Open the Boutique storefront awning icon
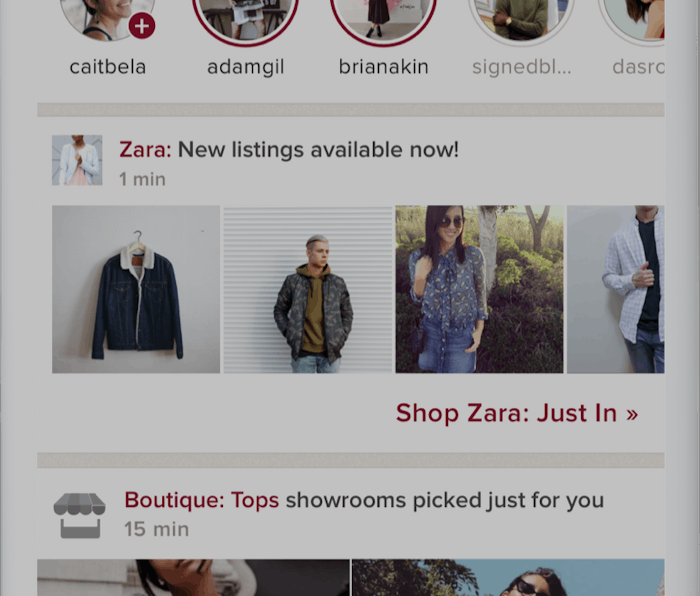 coord(79,516)
